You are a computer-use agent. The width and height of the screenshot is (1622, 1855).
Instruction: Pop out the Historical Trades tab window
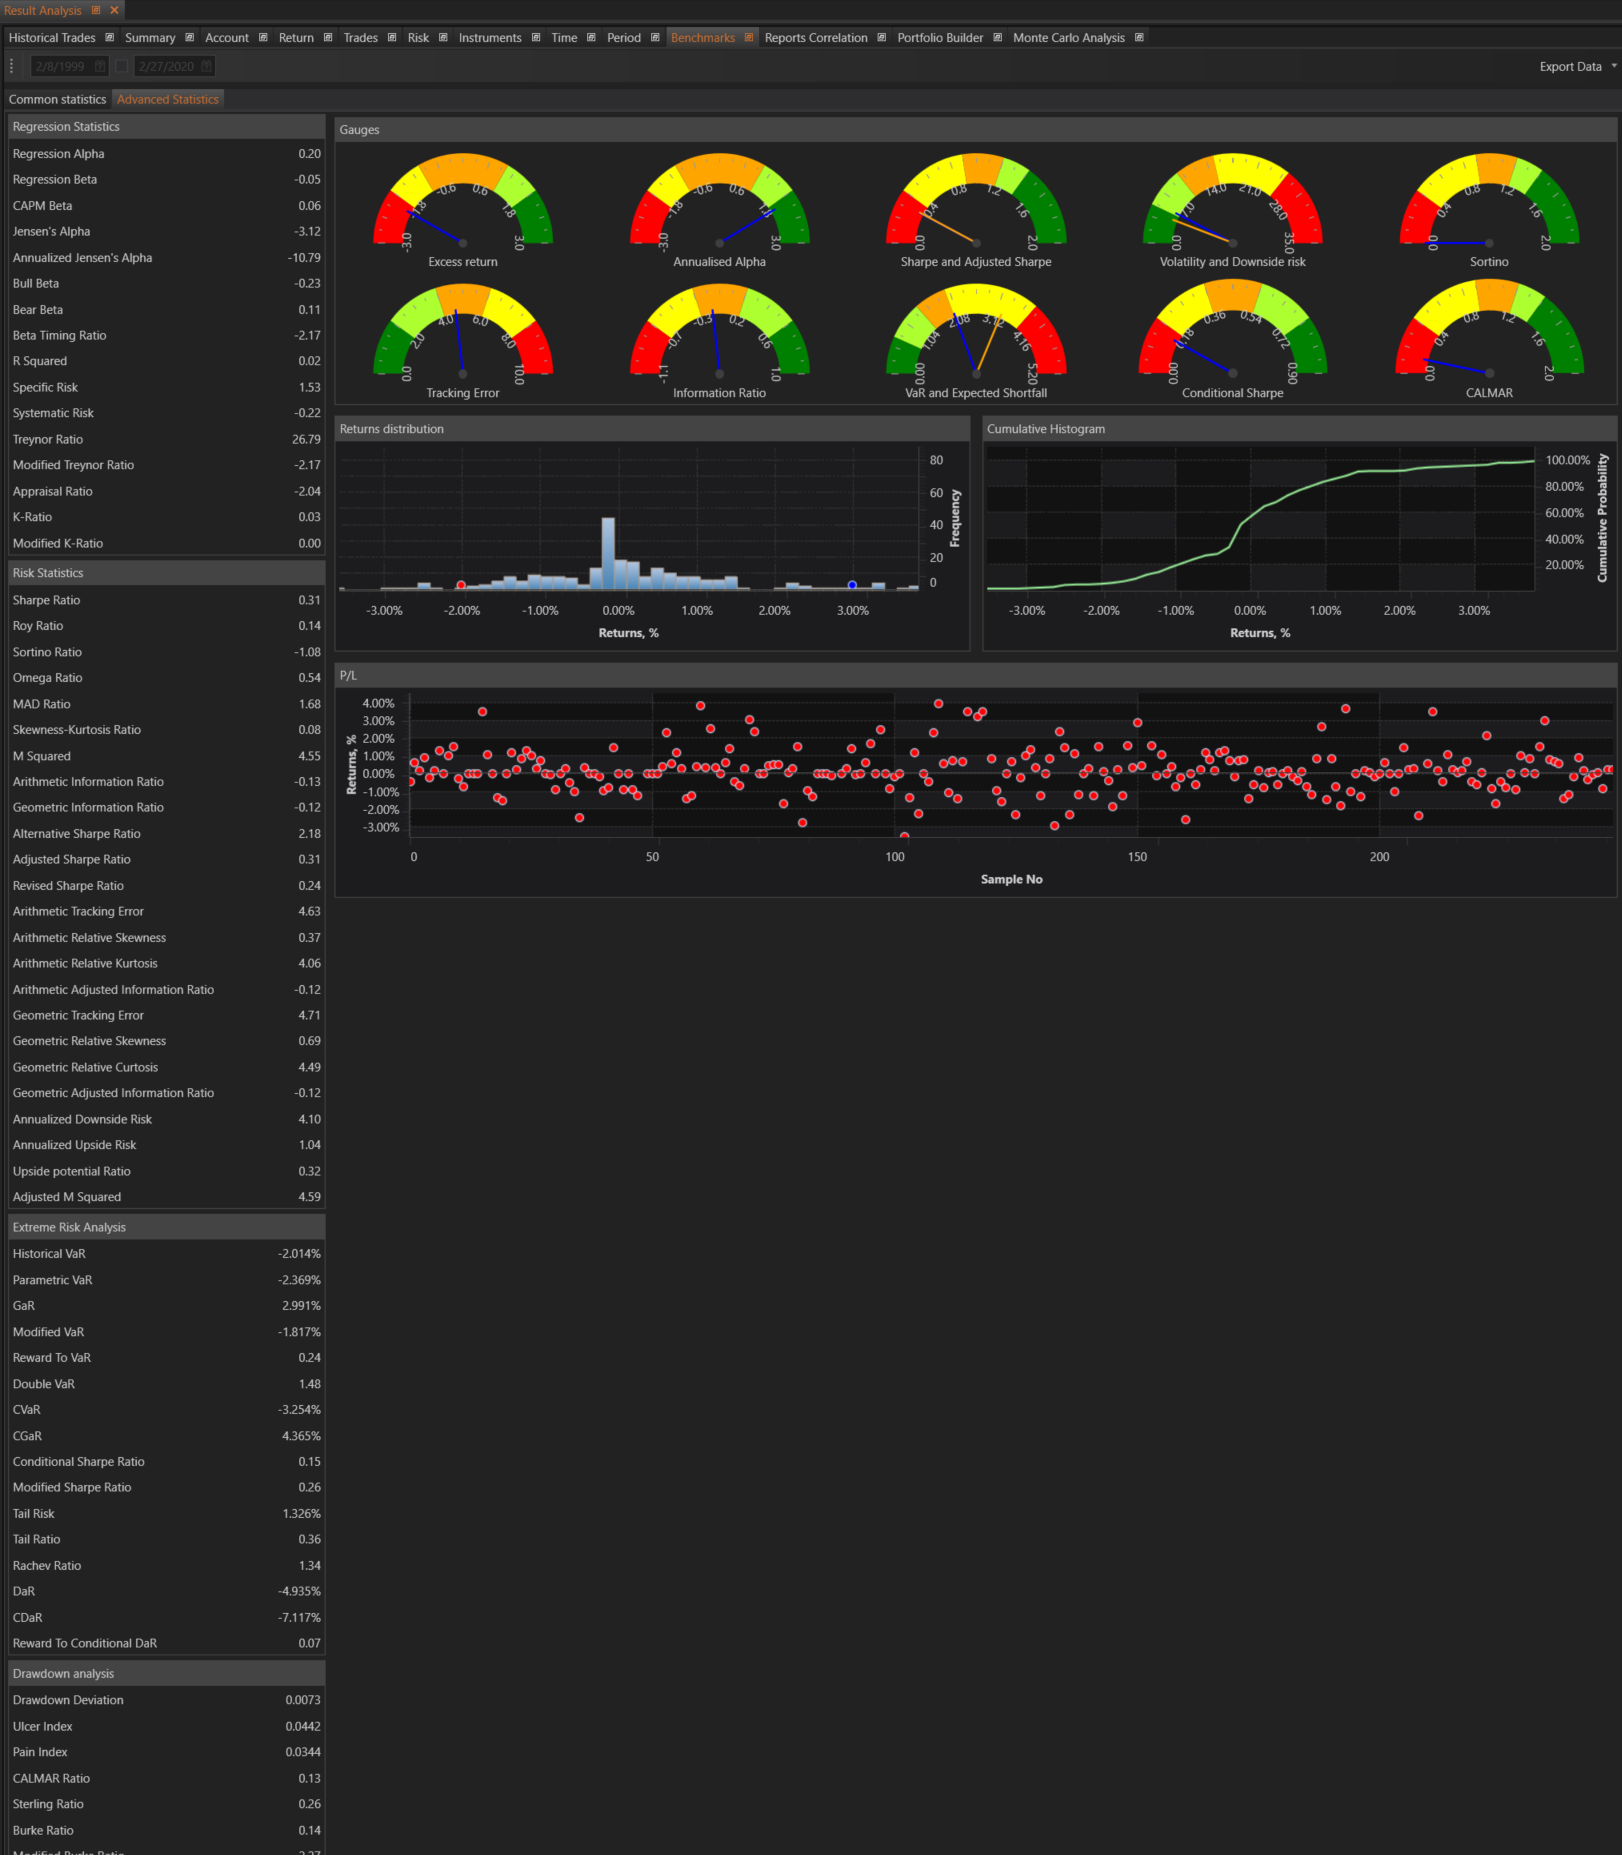click(110, 38)
